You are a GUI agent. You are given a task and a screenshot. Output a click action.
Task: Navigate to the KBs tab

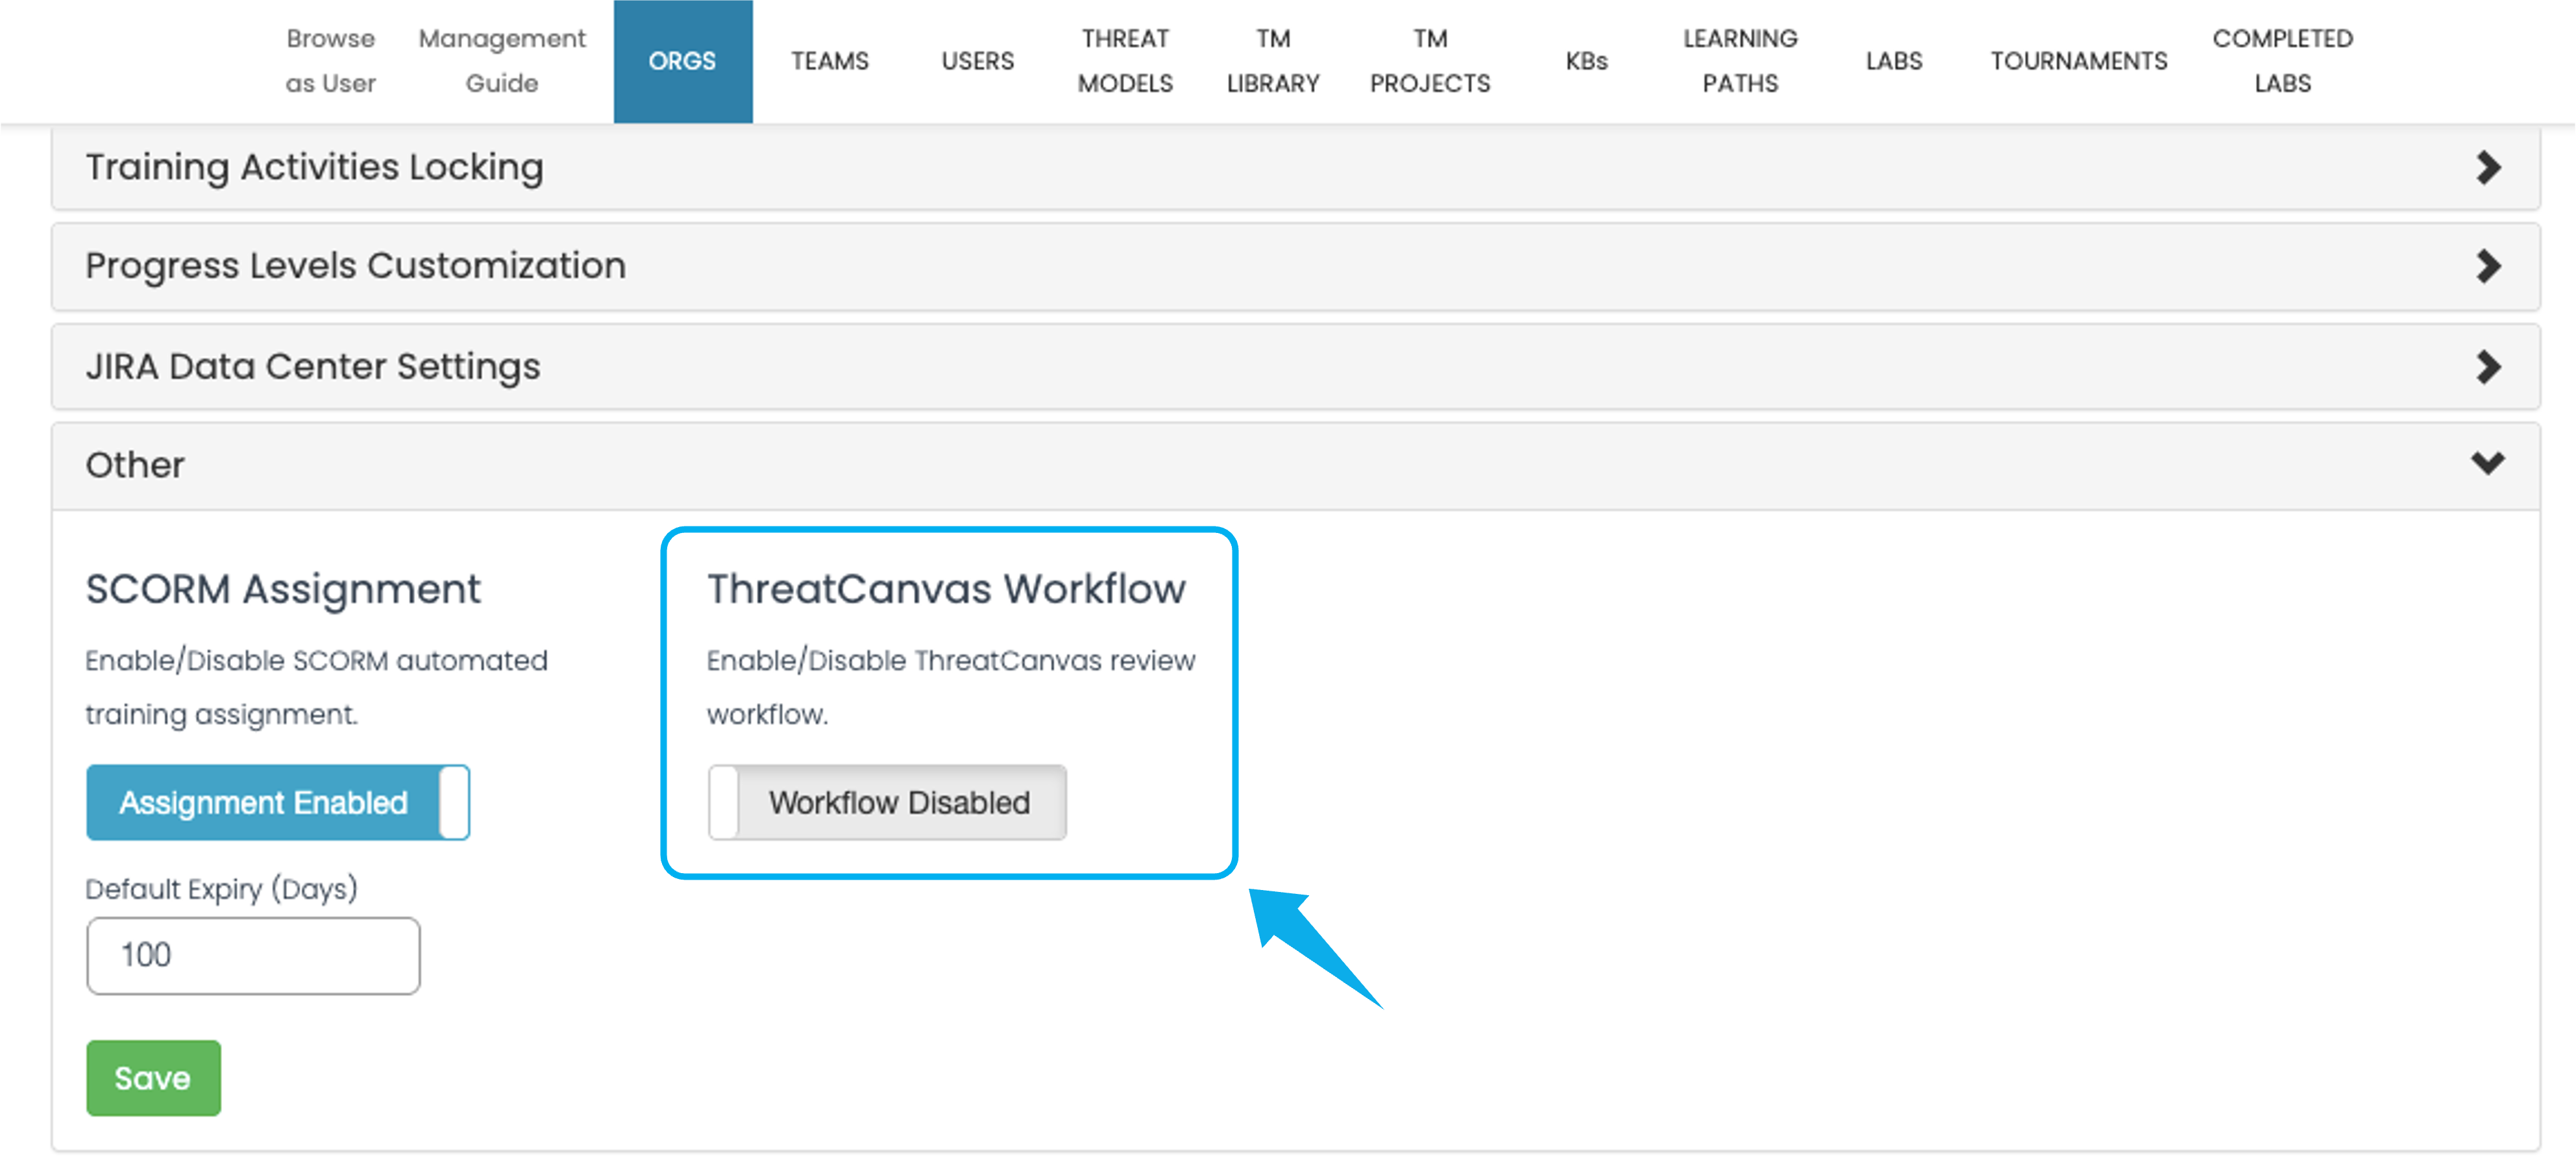click(x=1586, y=61)
